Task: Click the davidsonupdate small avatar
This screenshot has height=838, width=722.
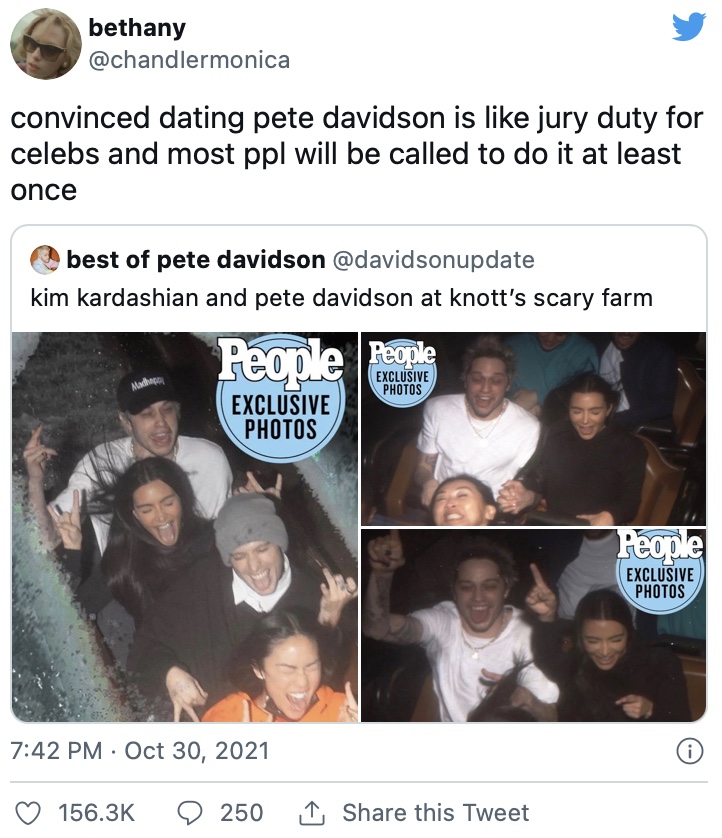Action: (x=45, y=260)
